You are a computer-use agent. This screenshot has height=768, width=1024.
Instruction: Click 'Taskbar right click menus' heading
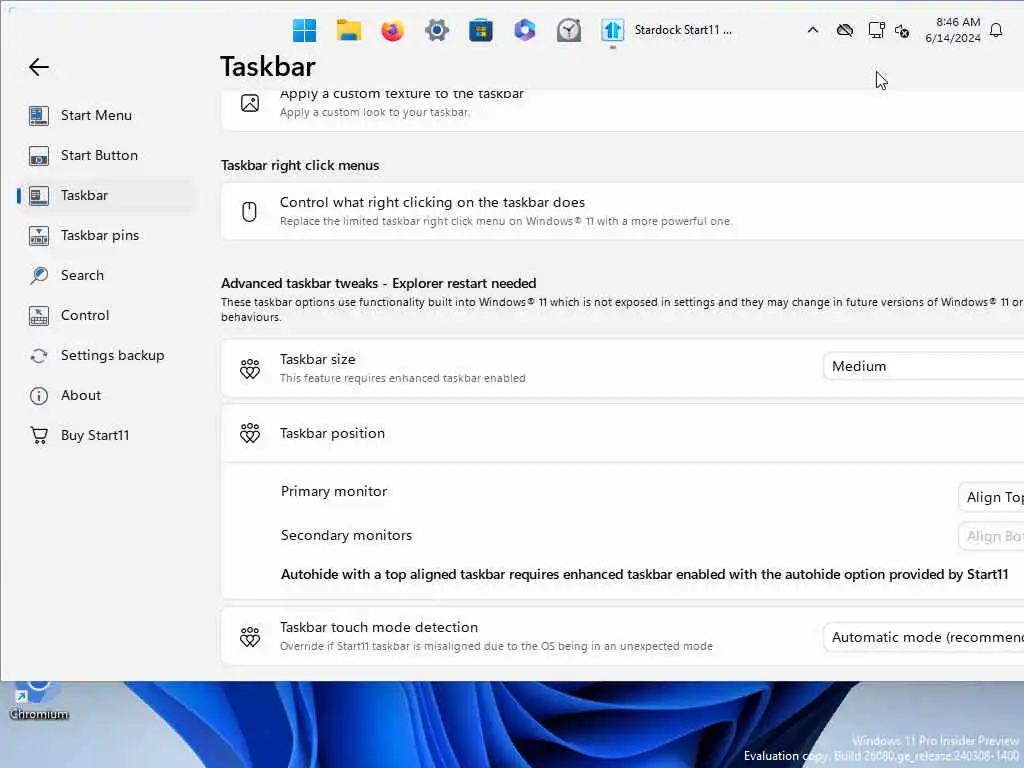(x=300, y=165)
